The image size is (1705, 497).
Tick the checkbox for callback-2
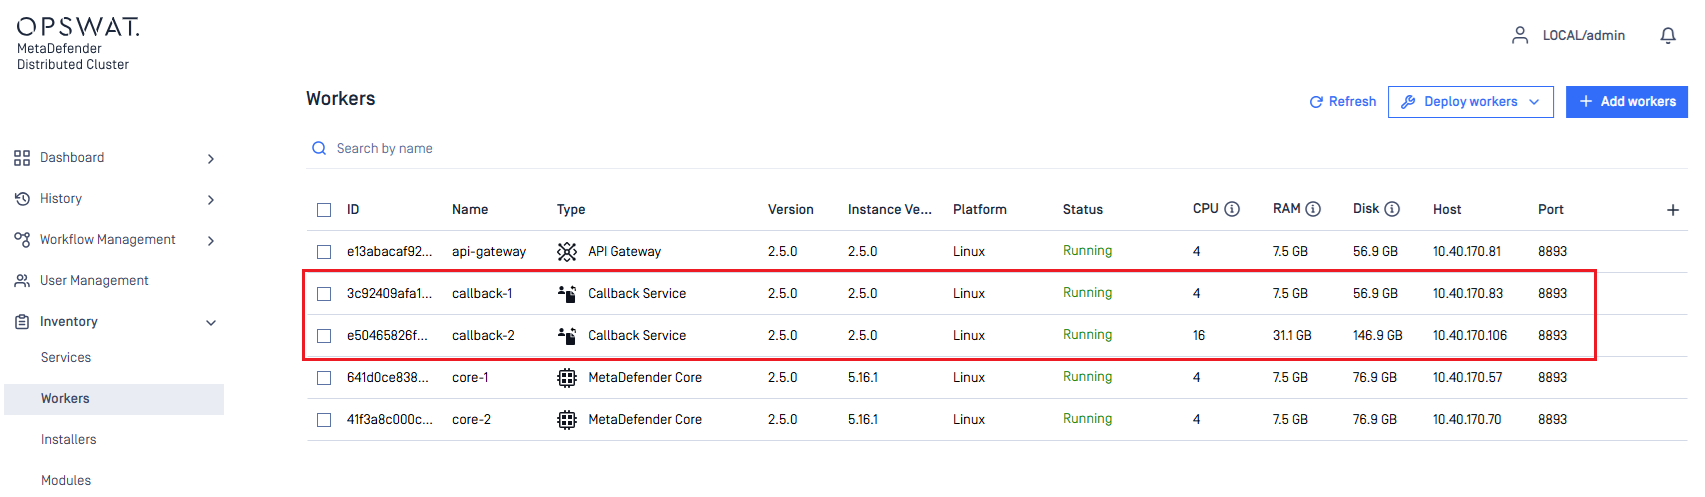[x=324, y=336]
